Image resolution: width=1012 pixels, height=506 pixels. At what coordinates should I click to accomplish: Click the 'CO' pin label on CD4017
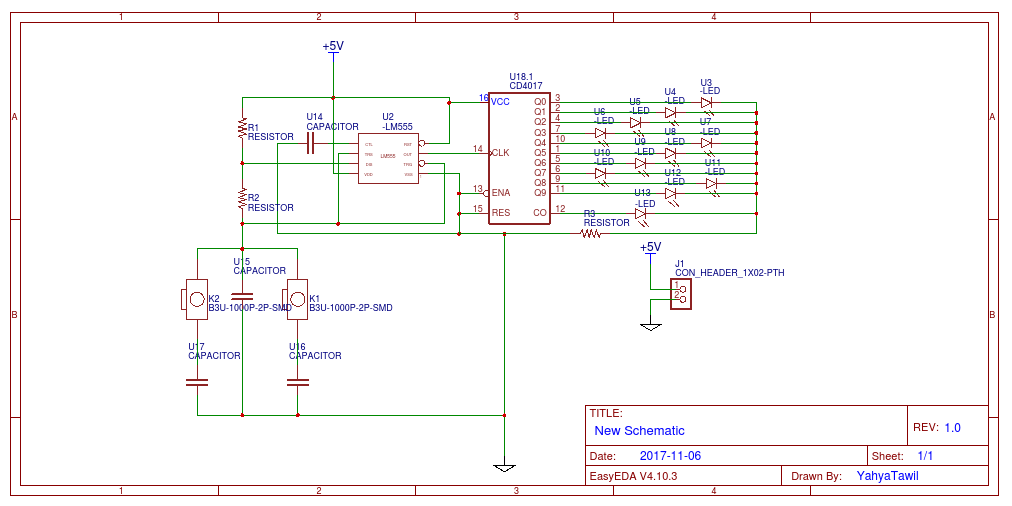(x=540, y=212)
